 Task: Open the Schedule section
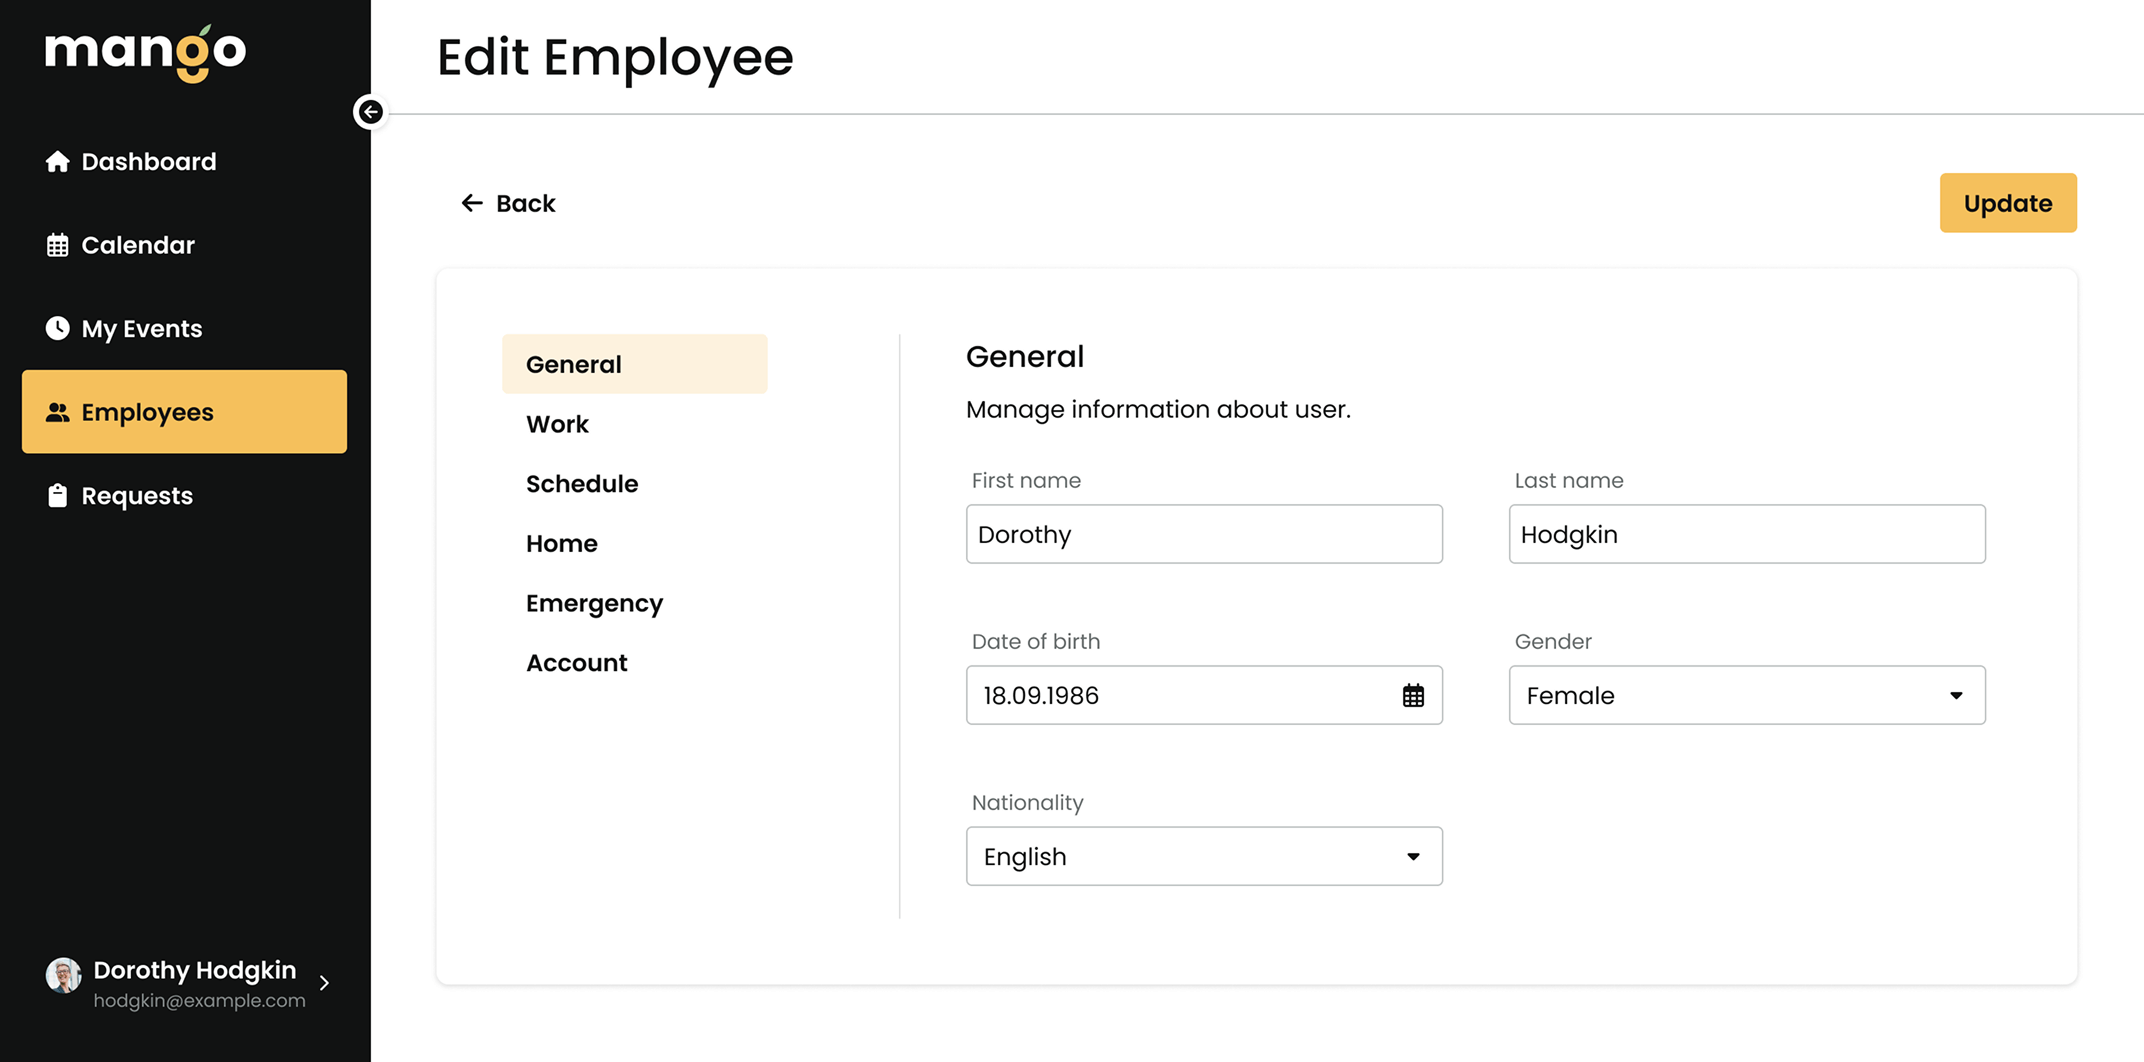click(x=582, y=483)
